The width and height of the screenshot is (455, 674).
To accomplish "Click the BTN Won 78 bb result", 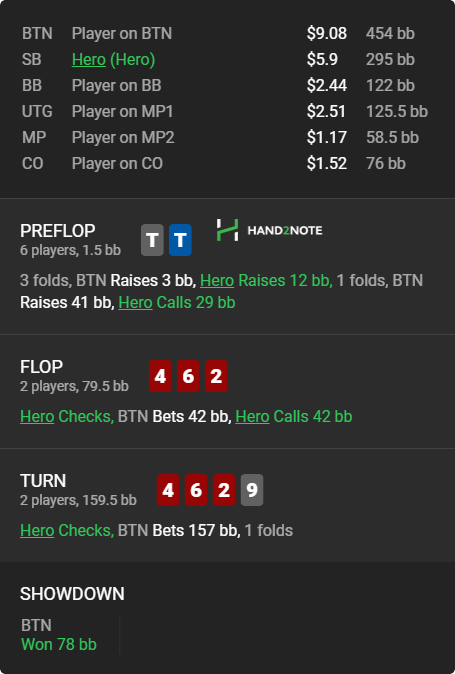I will 59,635.
